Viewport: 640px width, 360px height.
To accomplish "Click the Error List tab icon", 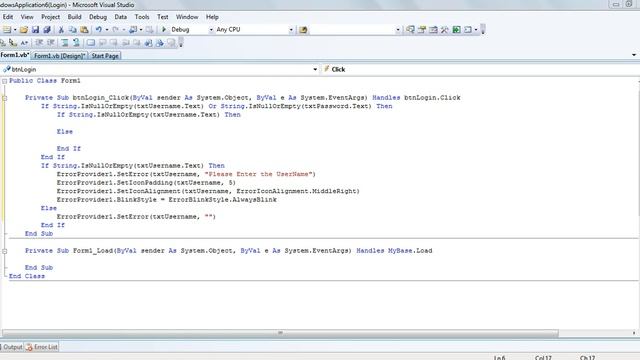I will point(29,347).
